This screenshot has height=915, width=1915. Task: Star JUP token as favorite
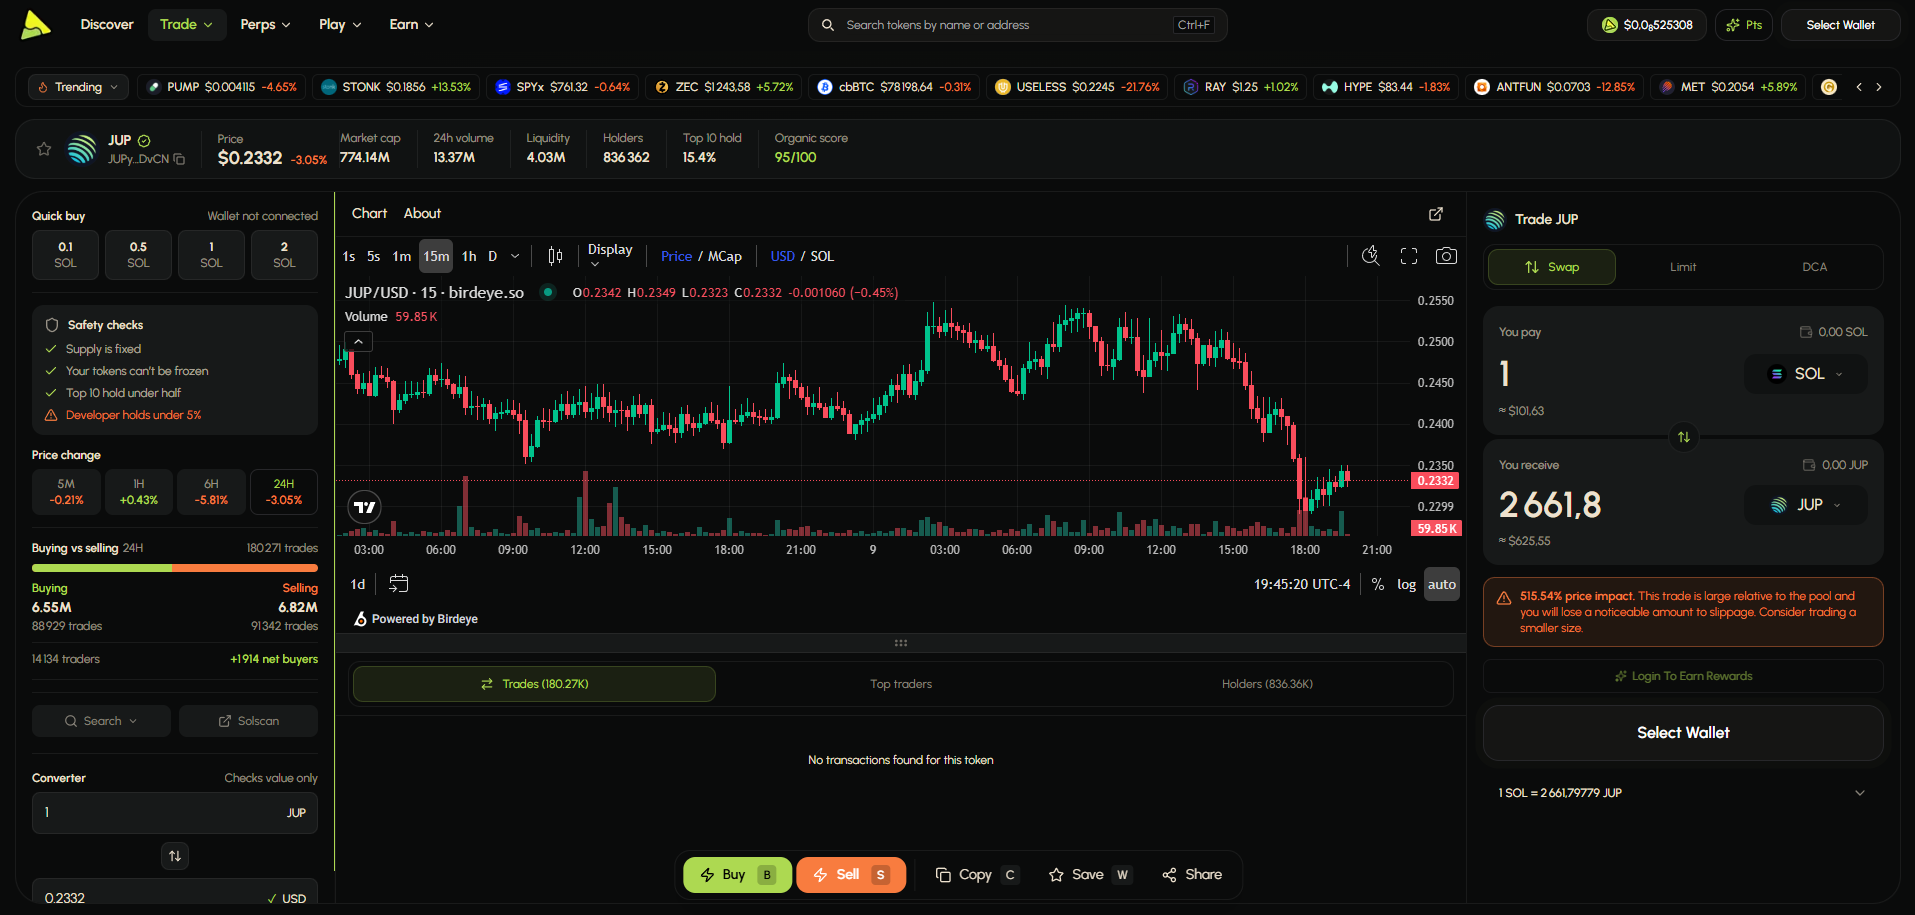[x=44, y=149]
